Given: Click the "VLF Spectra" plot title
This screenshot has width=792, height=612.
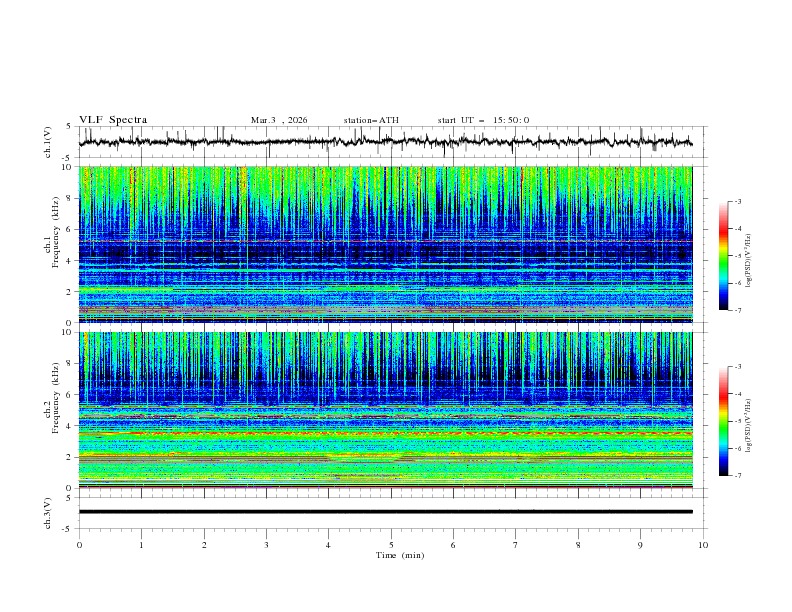Looking at the screenshot, I should coord(113,120).
